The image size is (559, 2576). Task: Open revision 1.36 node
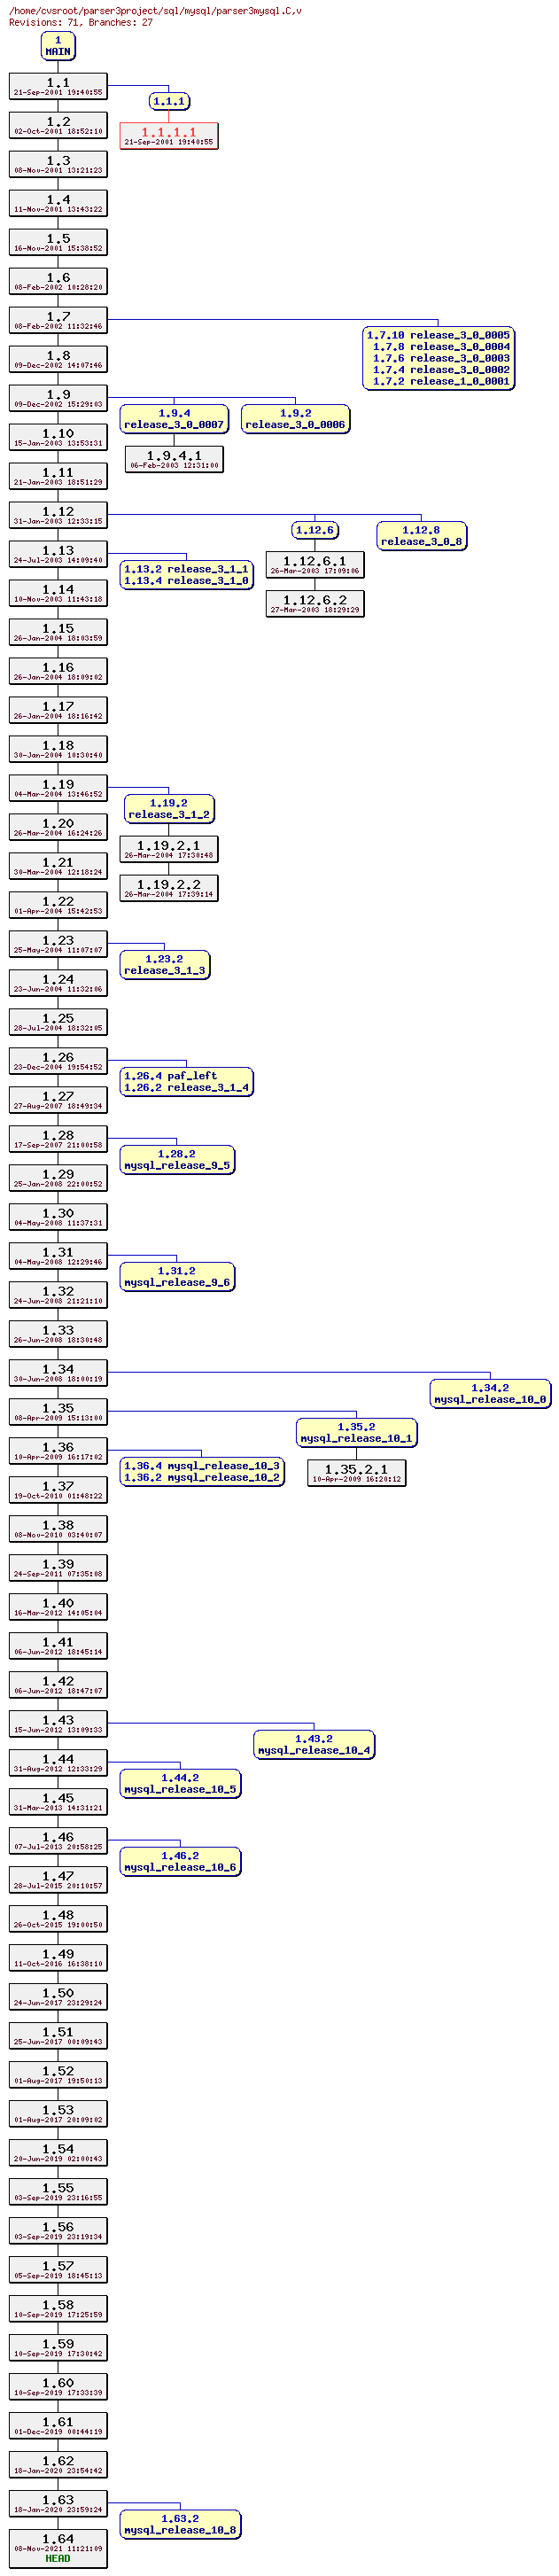58,1451
